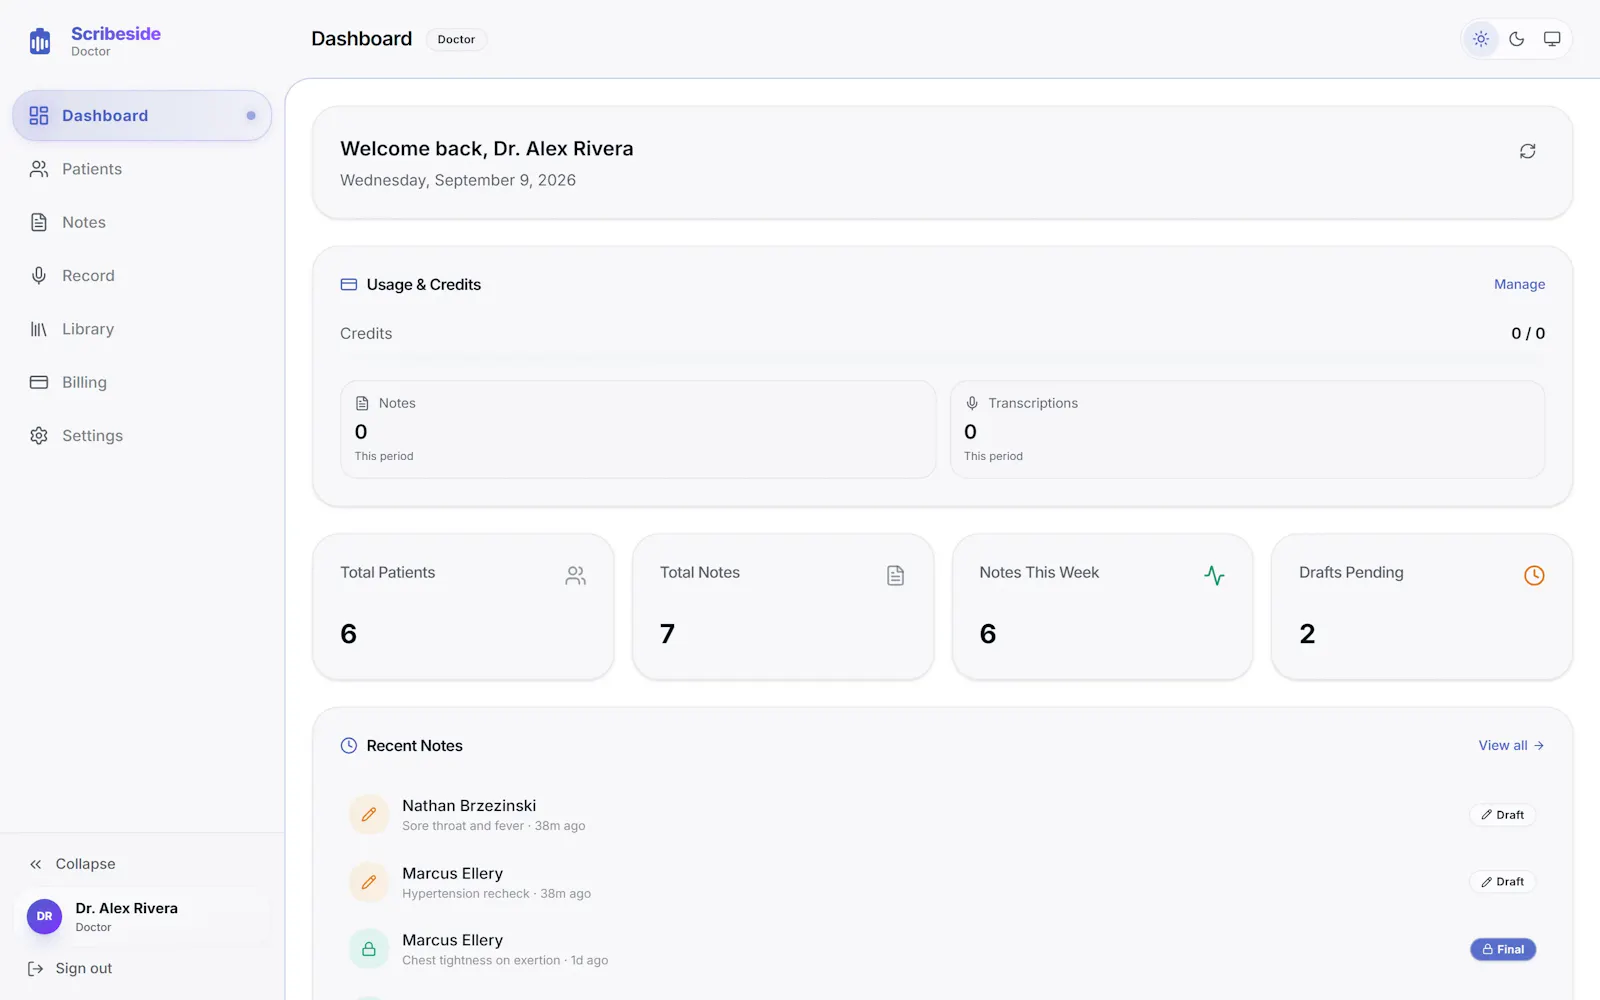Viewport: 1600px width, 1000px height.
Task: Switch to light theme sun icon
Action: pos(1481,39)
